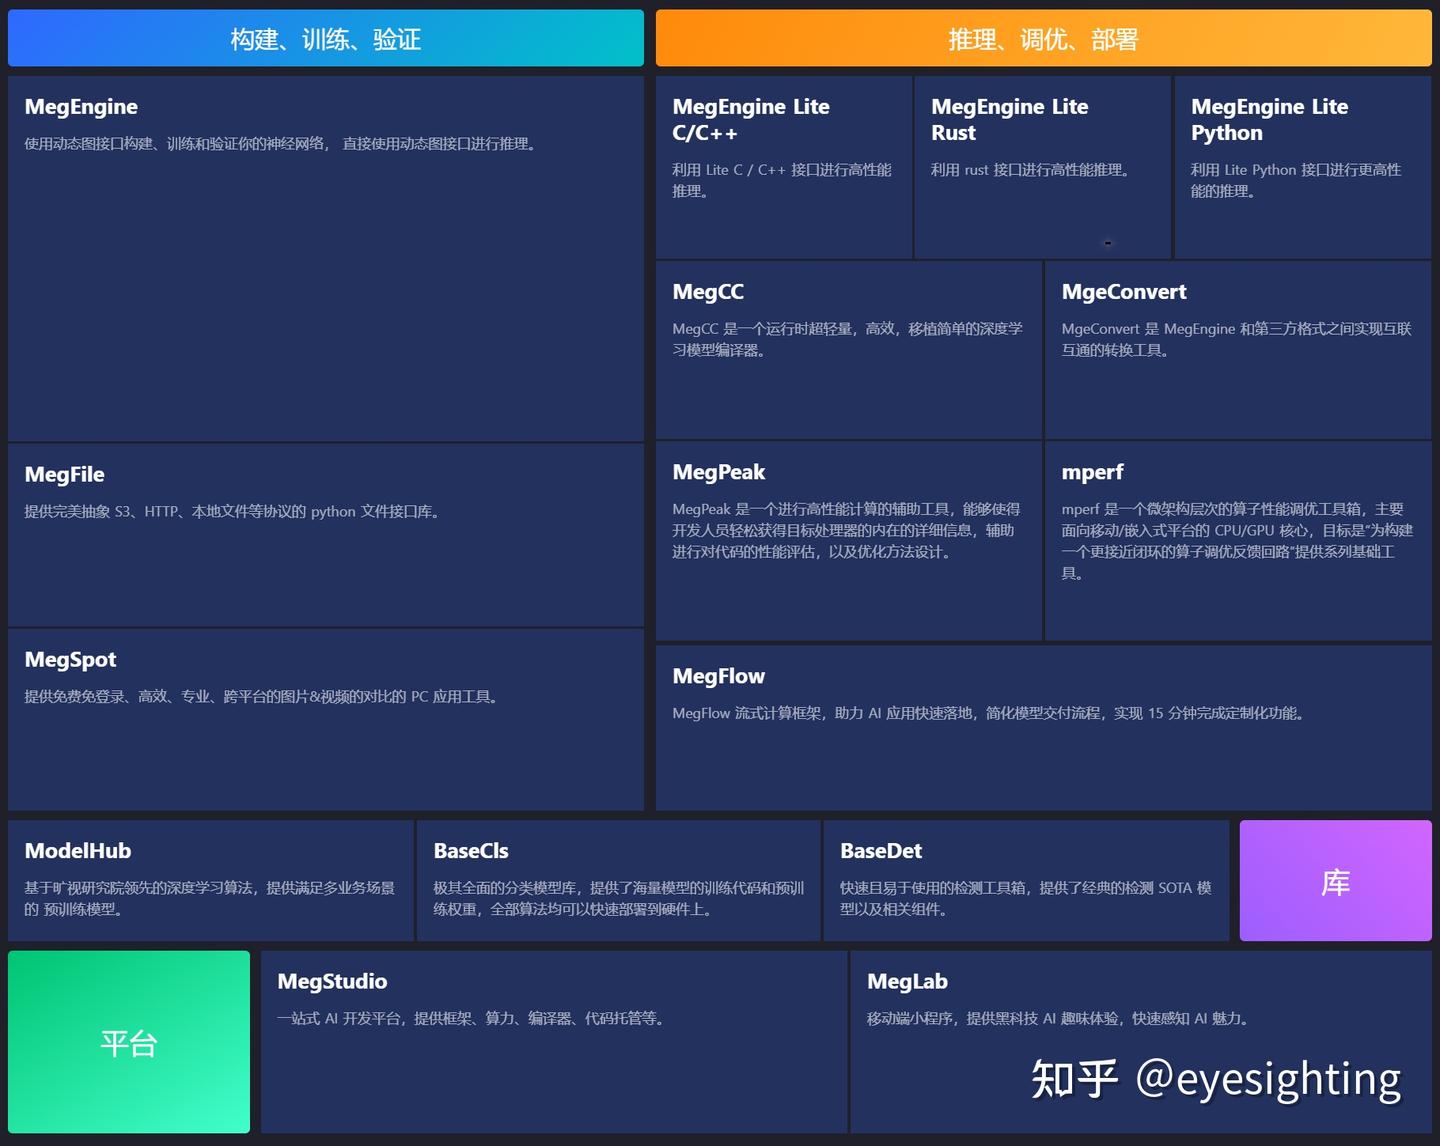Select the BaseDet detection toolbox card
The width and height of the screenshot is (1440, 1146).
point(1025,880)
